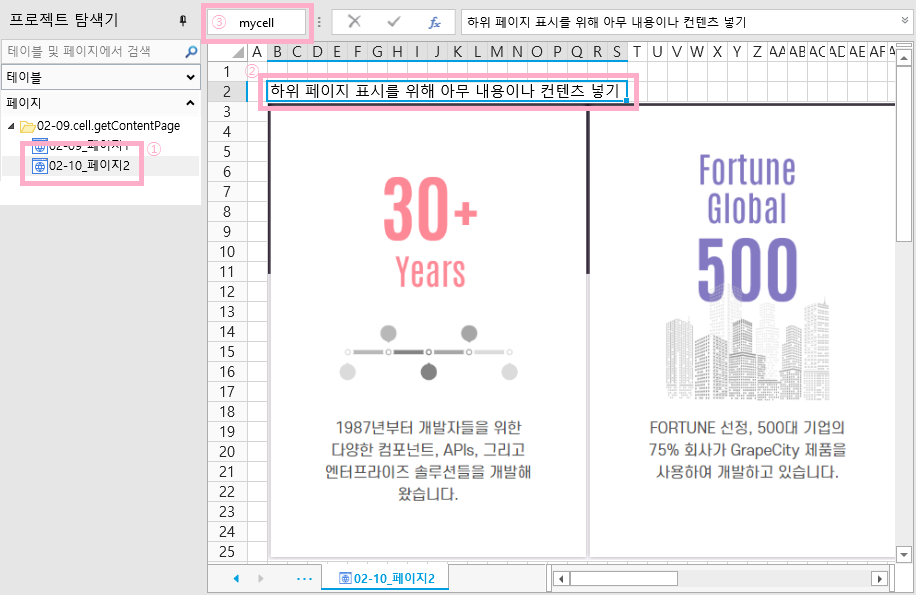Expand the formula bar with the double chevron
The image size is (916, 595).
pos(904,21)
